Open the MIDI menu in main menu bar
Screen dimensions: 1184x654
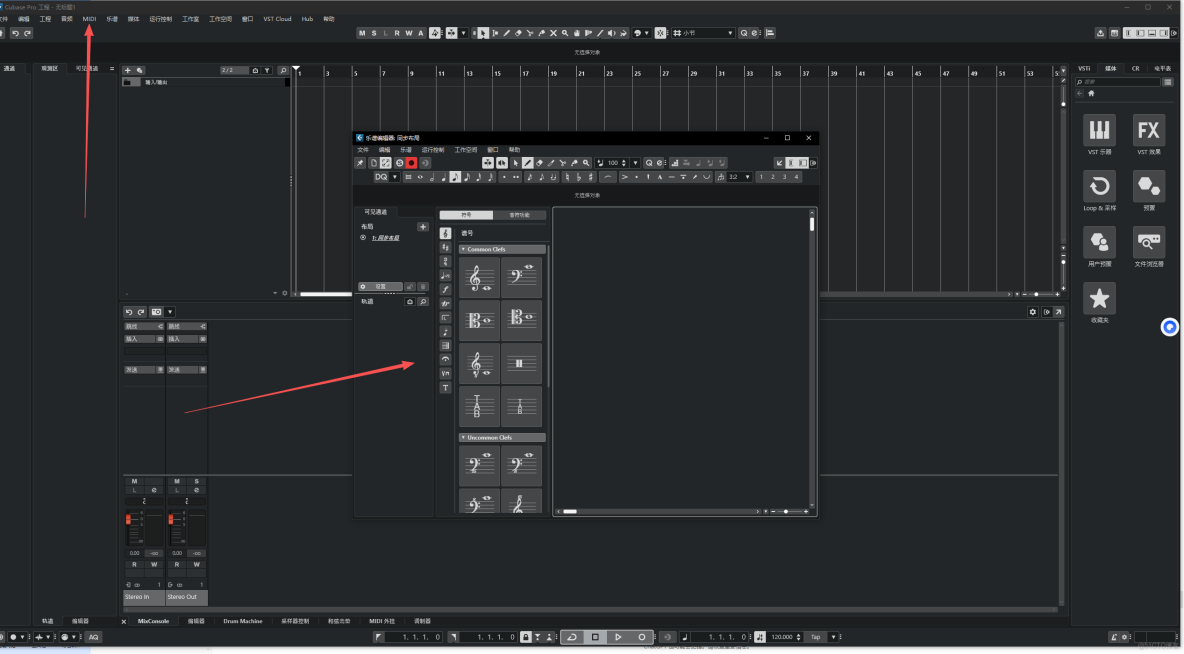pyautogui.click(x=89, y=19)
